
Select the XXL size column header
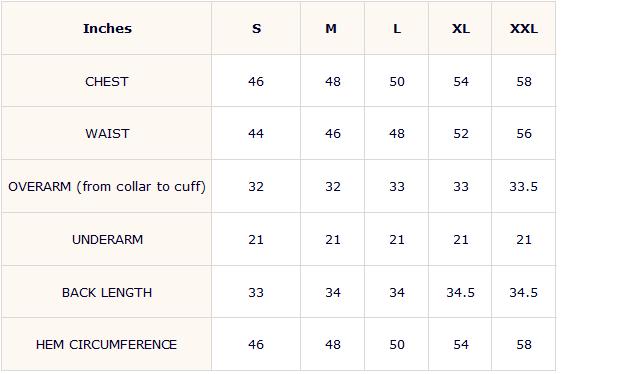[x=524, y=29]
